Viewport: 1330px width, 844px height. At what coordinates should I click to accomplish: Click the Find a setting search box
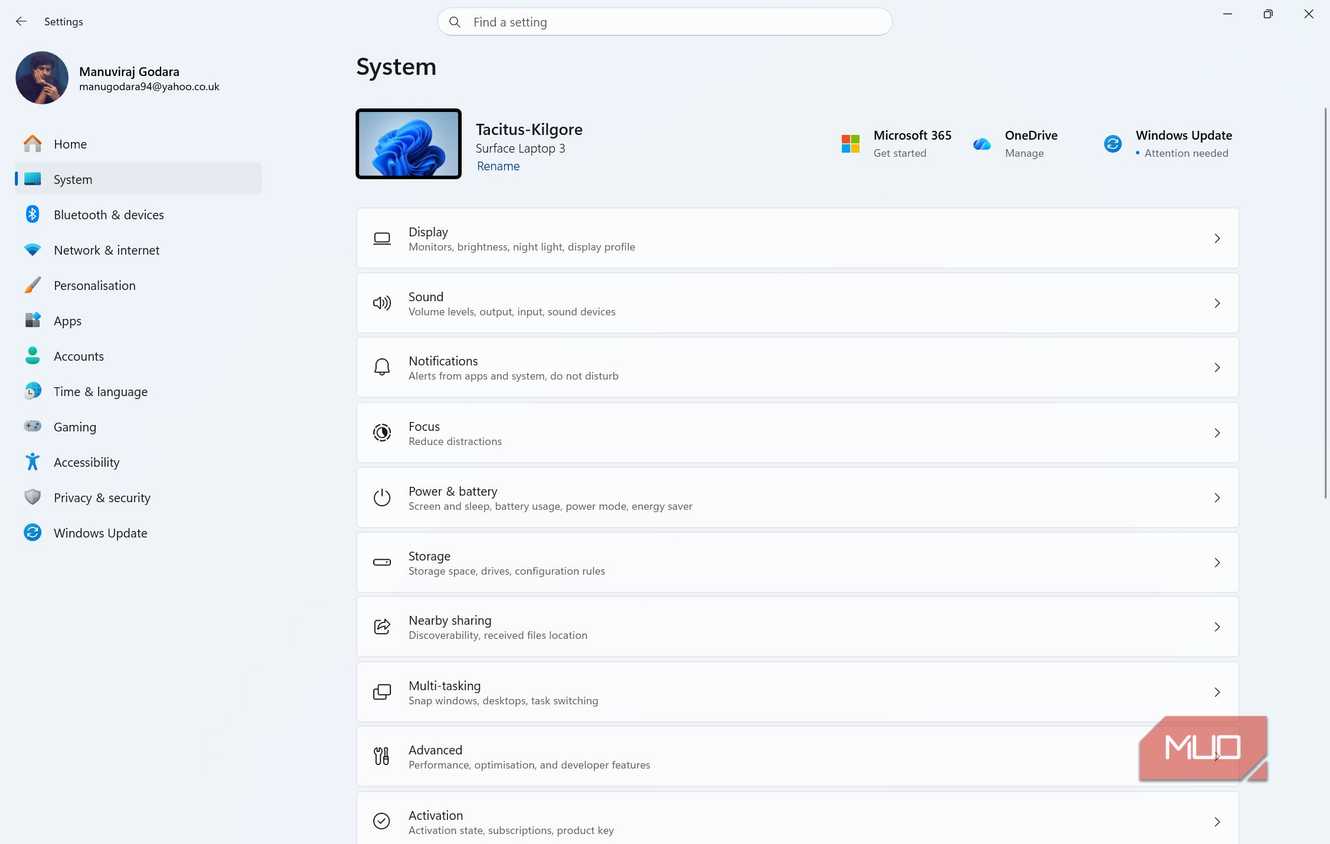(x=665, y=22)
